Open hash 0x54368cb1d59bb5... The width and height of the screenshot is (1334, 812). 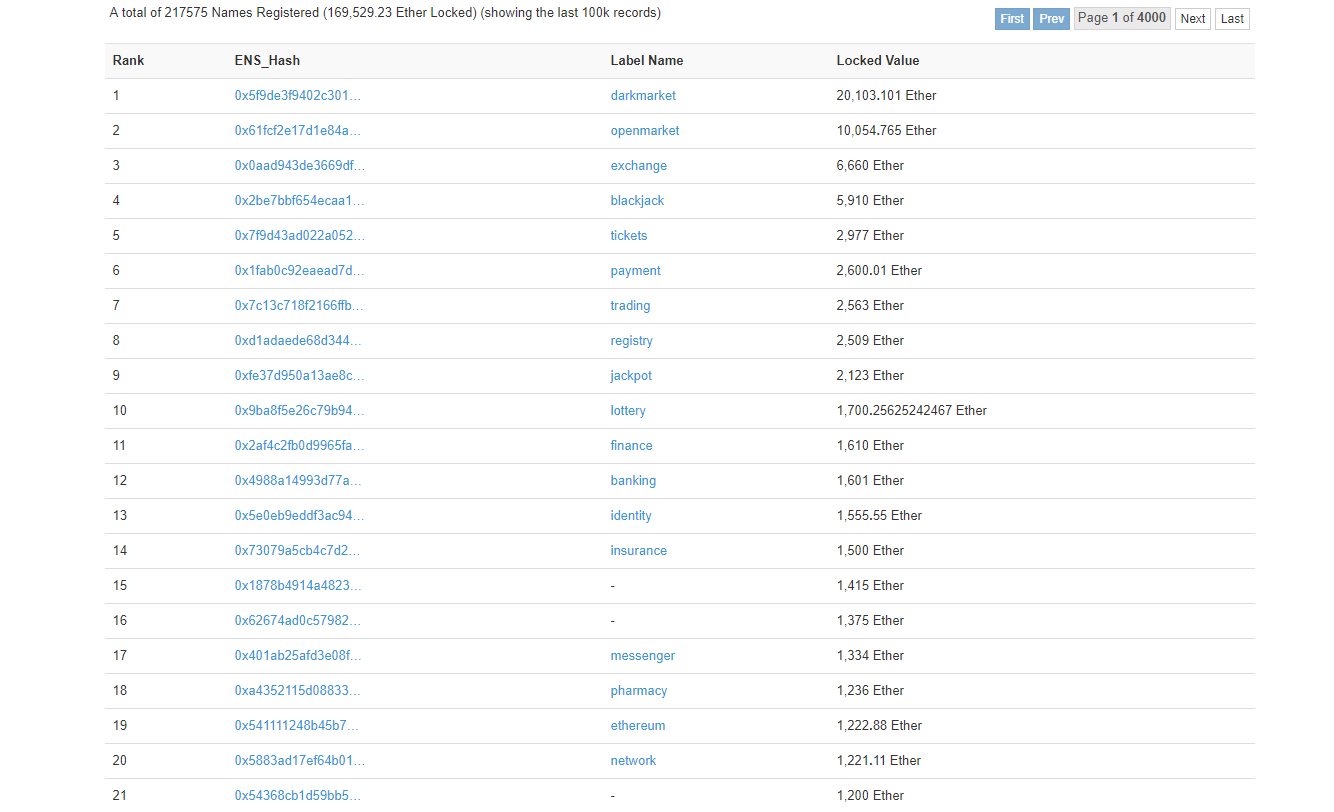[x=297, y=796]
